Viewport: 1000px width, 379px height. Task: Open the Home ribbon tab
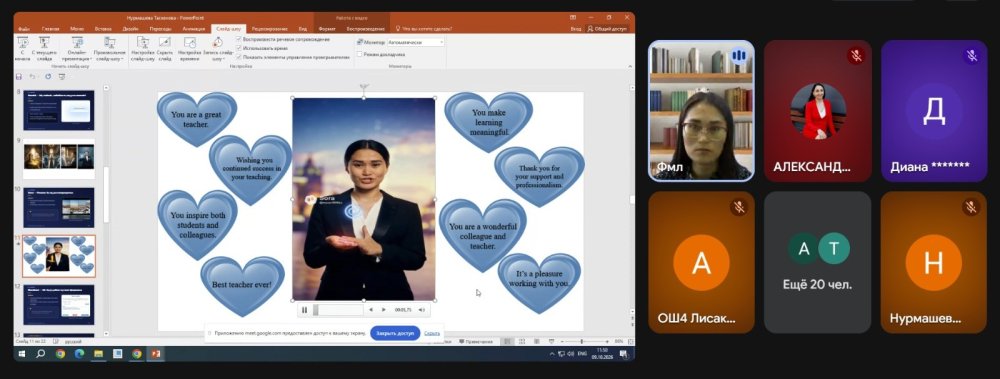pyautogui.click(x=50, y=29)
